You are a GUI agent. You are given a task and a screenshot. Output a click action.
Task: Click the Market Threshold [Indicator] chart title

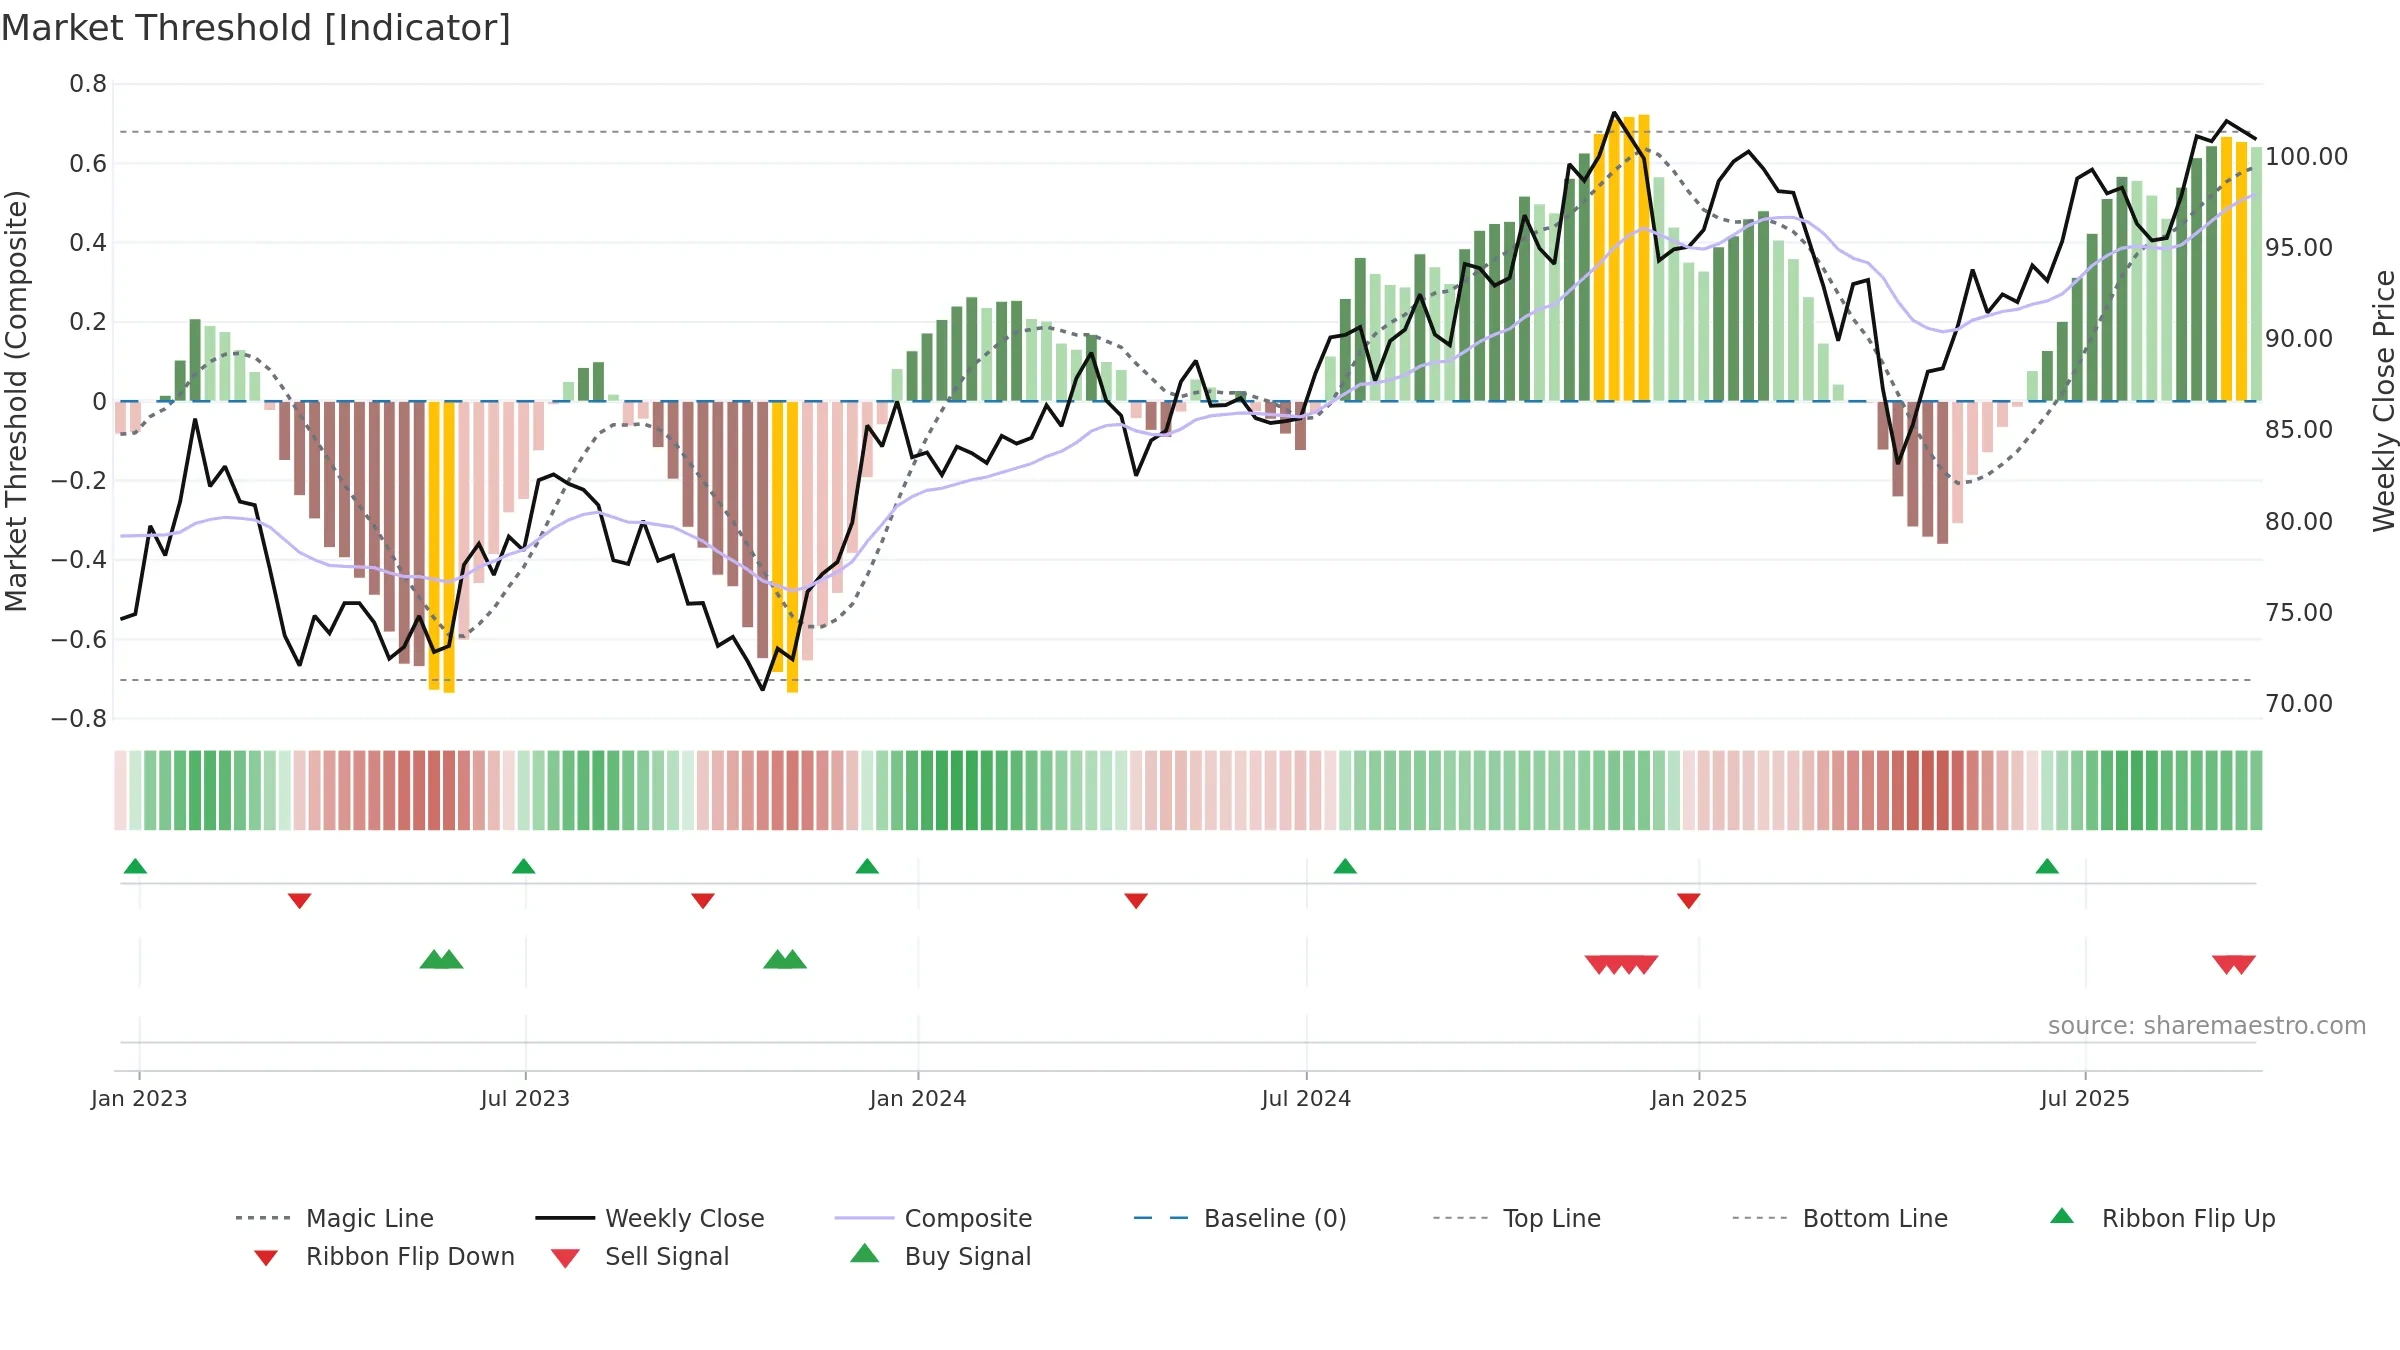(256, 28)
